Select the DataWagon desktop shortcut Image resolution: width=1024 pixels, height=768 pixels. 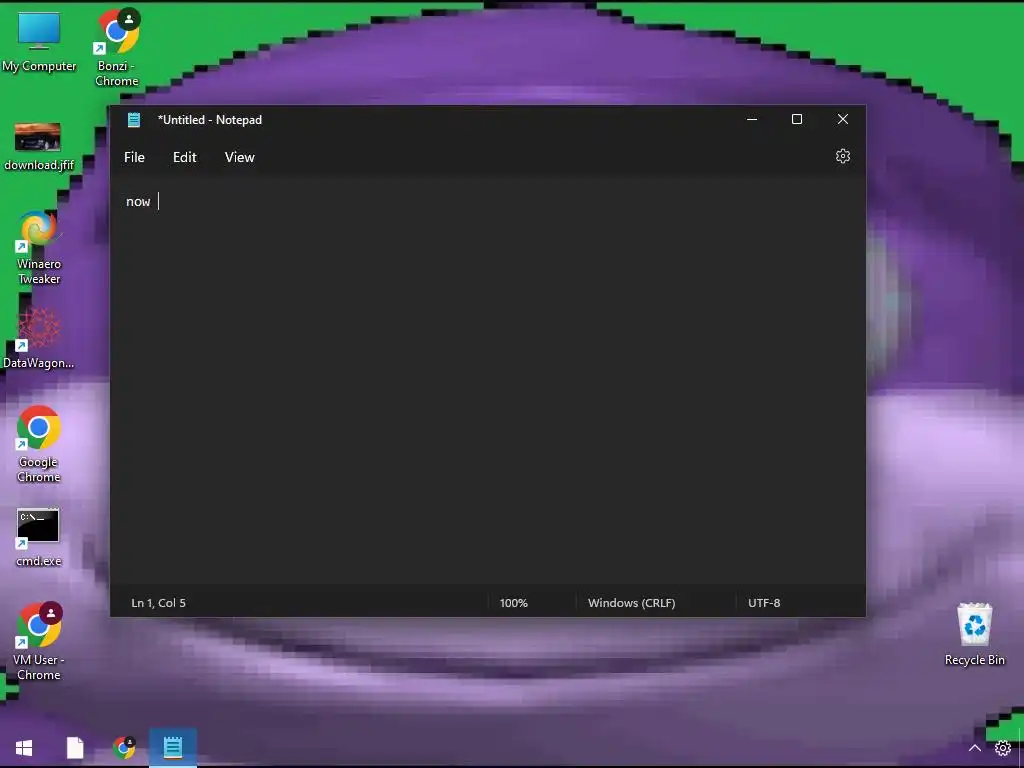coord(39,340)
